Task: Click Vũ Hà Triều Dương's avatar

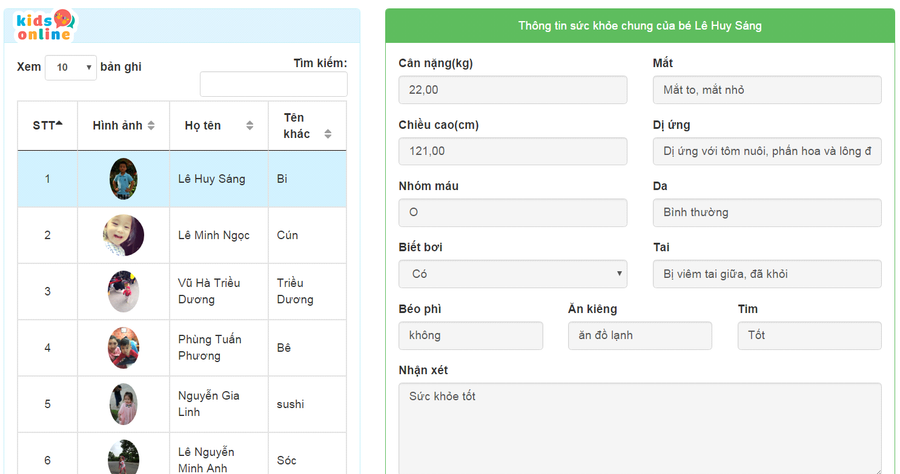Action: [x=123, y=291]
